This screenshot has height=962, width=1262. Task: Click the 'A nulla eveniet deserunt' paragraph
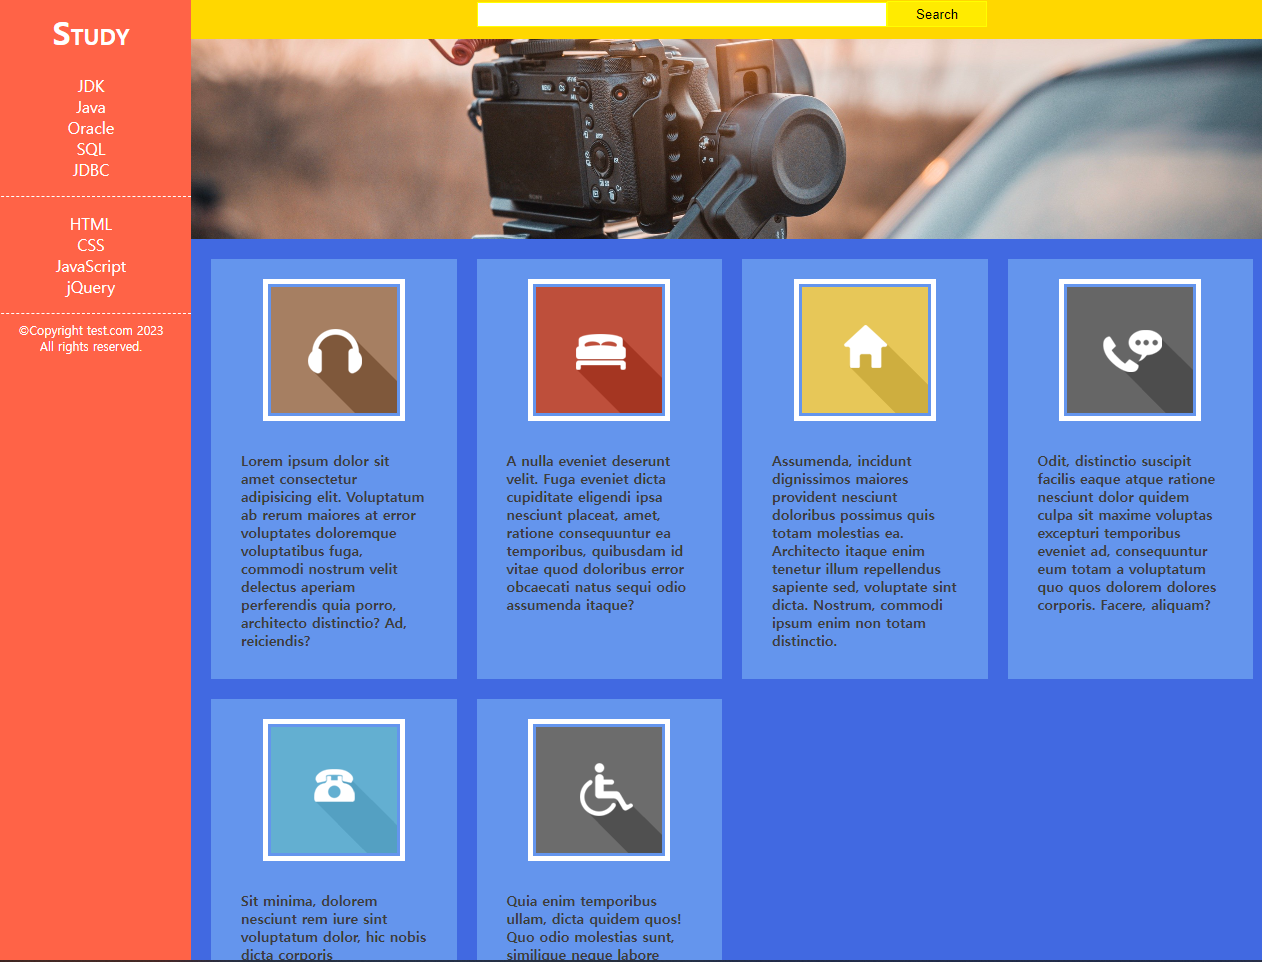click(599, 533)
